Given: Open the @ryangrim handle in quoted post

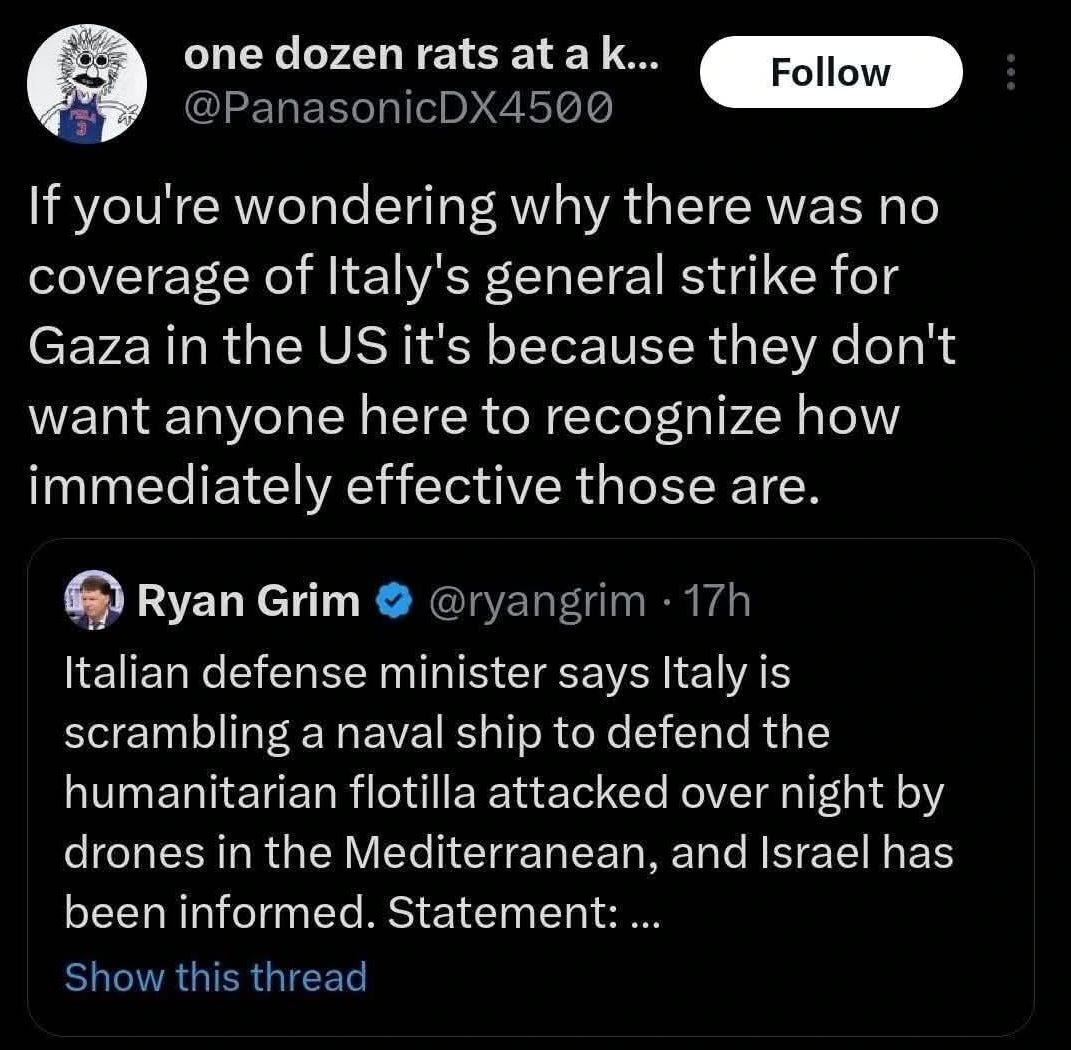Looking at the screenshot, I should [537, 601].
